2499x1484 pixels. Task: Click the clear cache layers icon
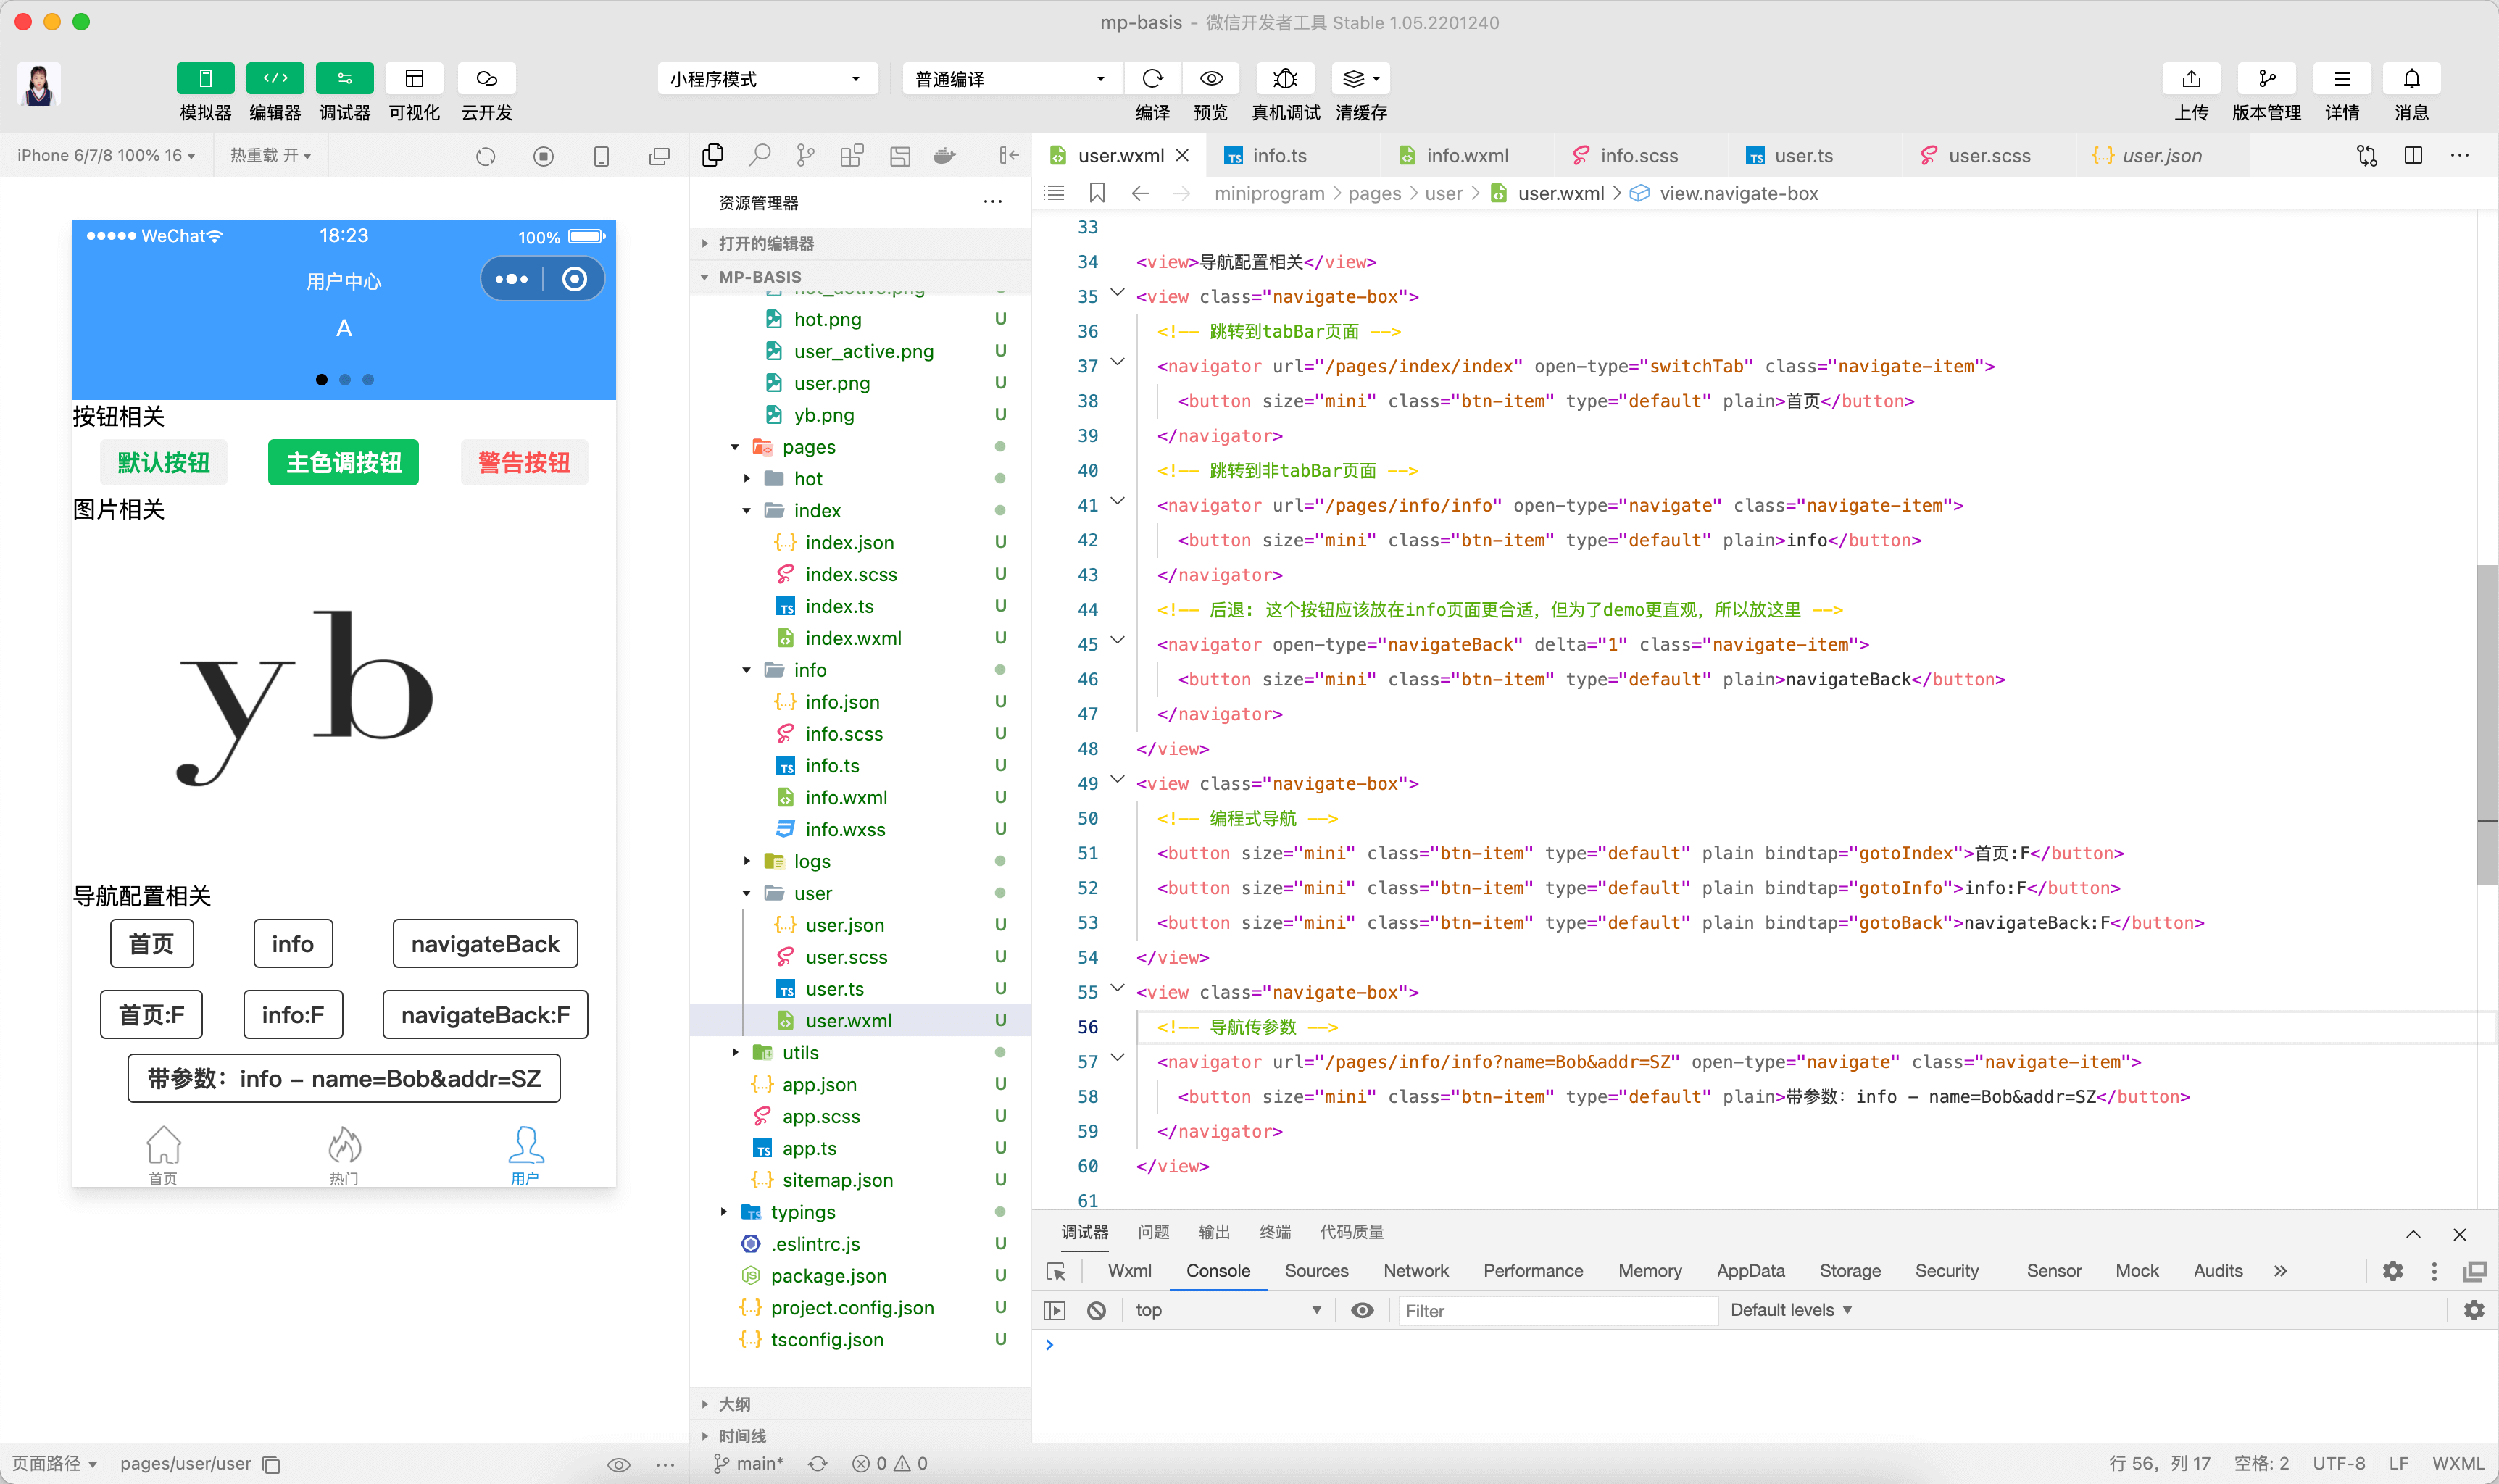tap(1360, 79)
